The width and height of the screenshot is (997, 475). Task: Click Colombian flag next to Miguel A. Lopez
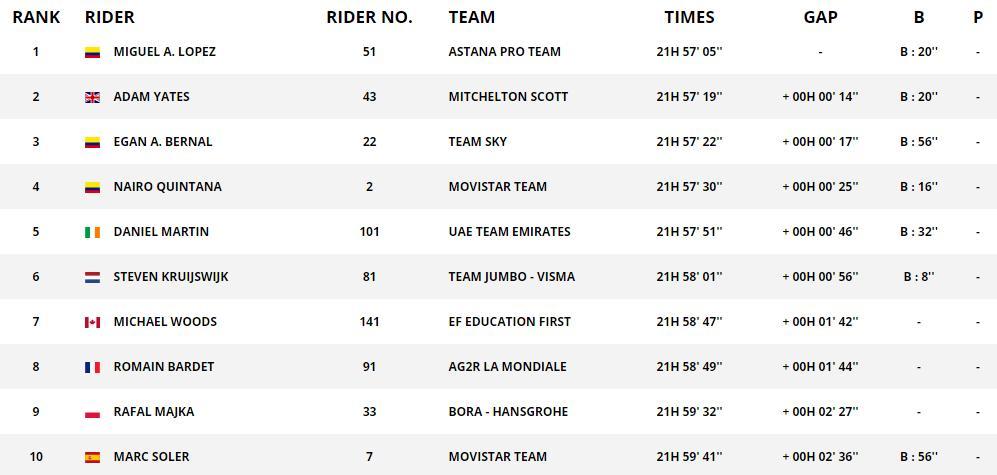92,52
